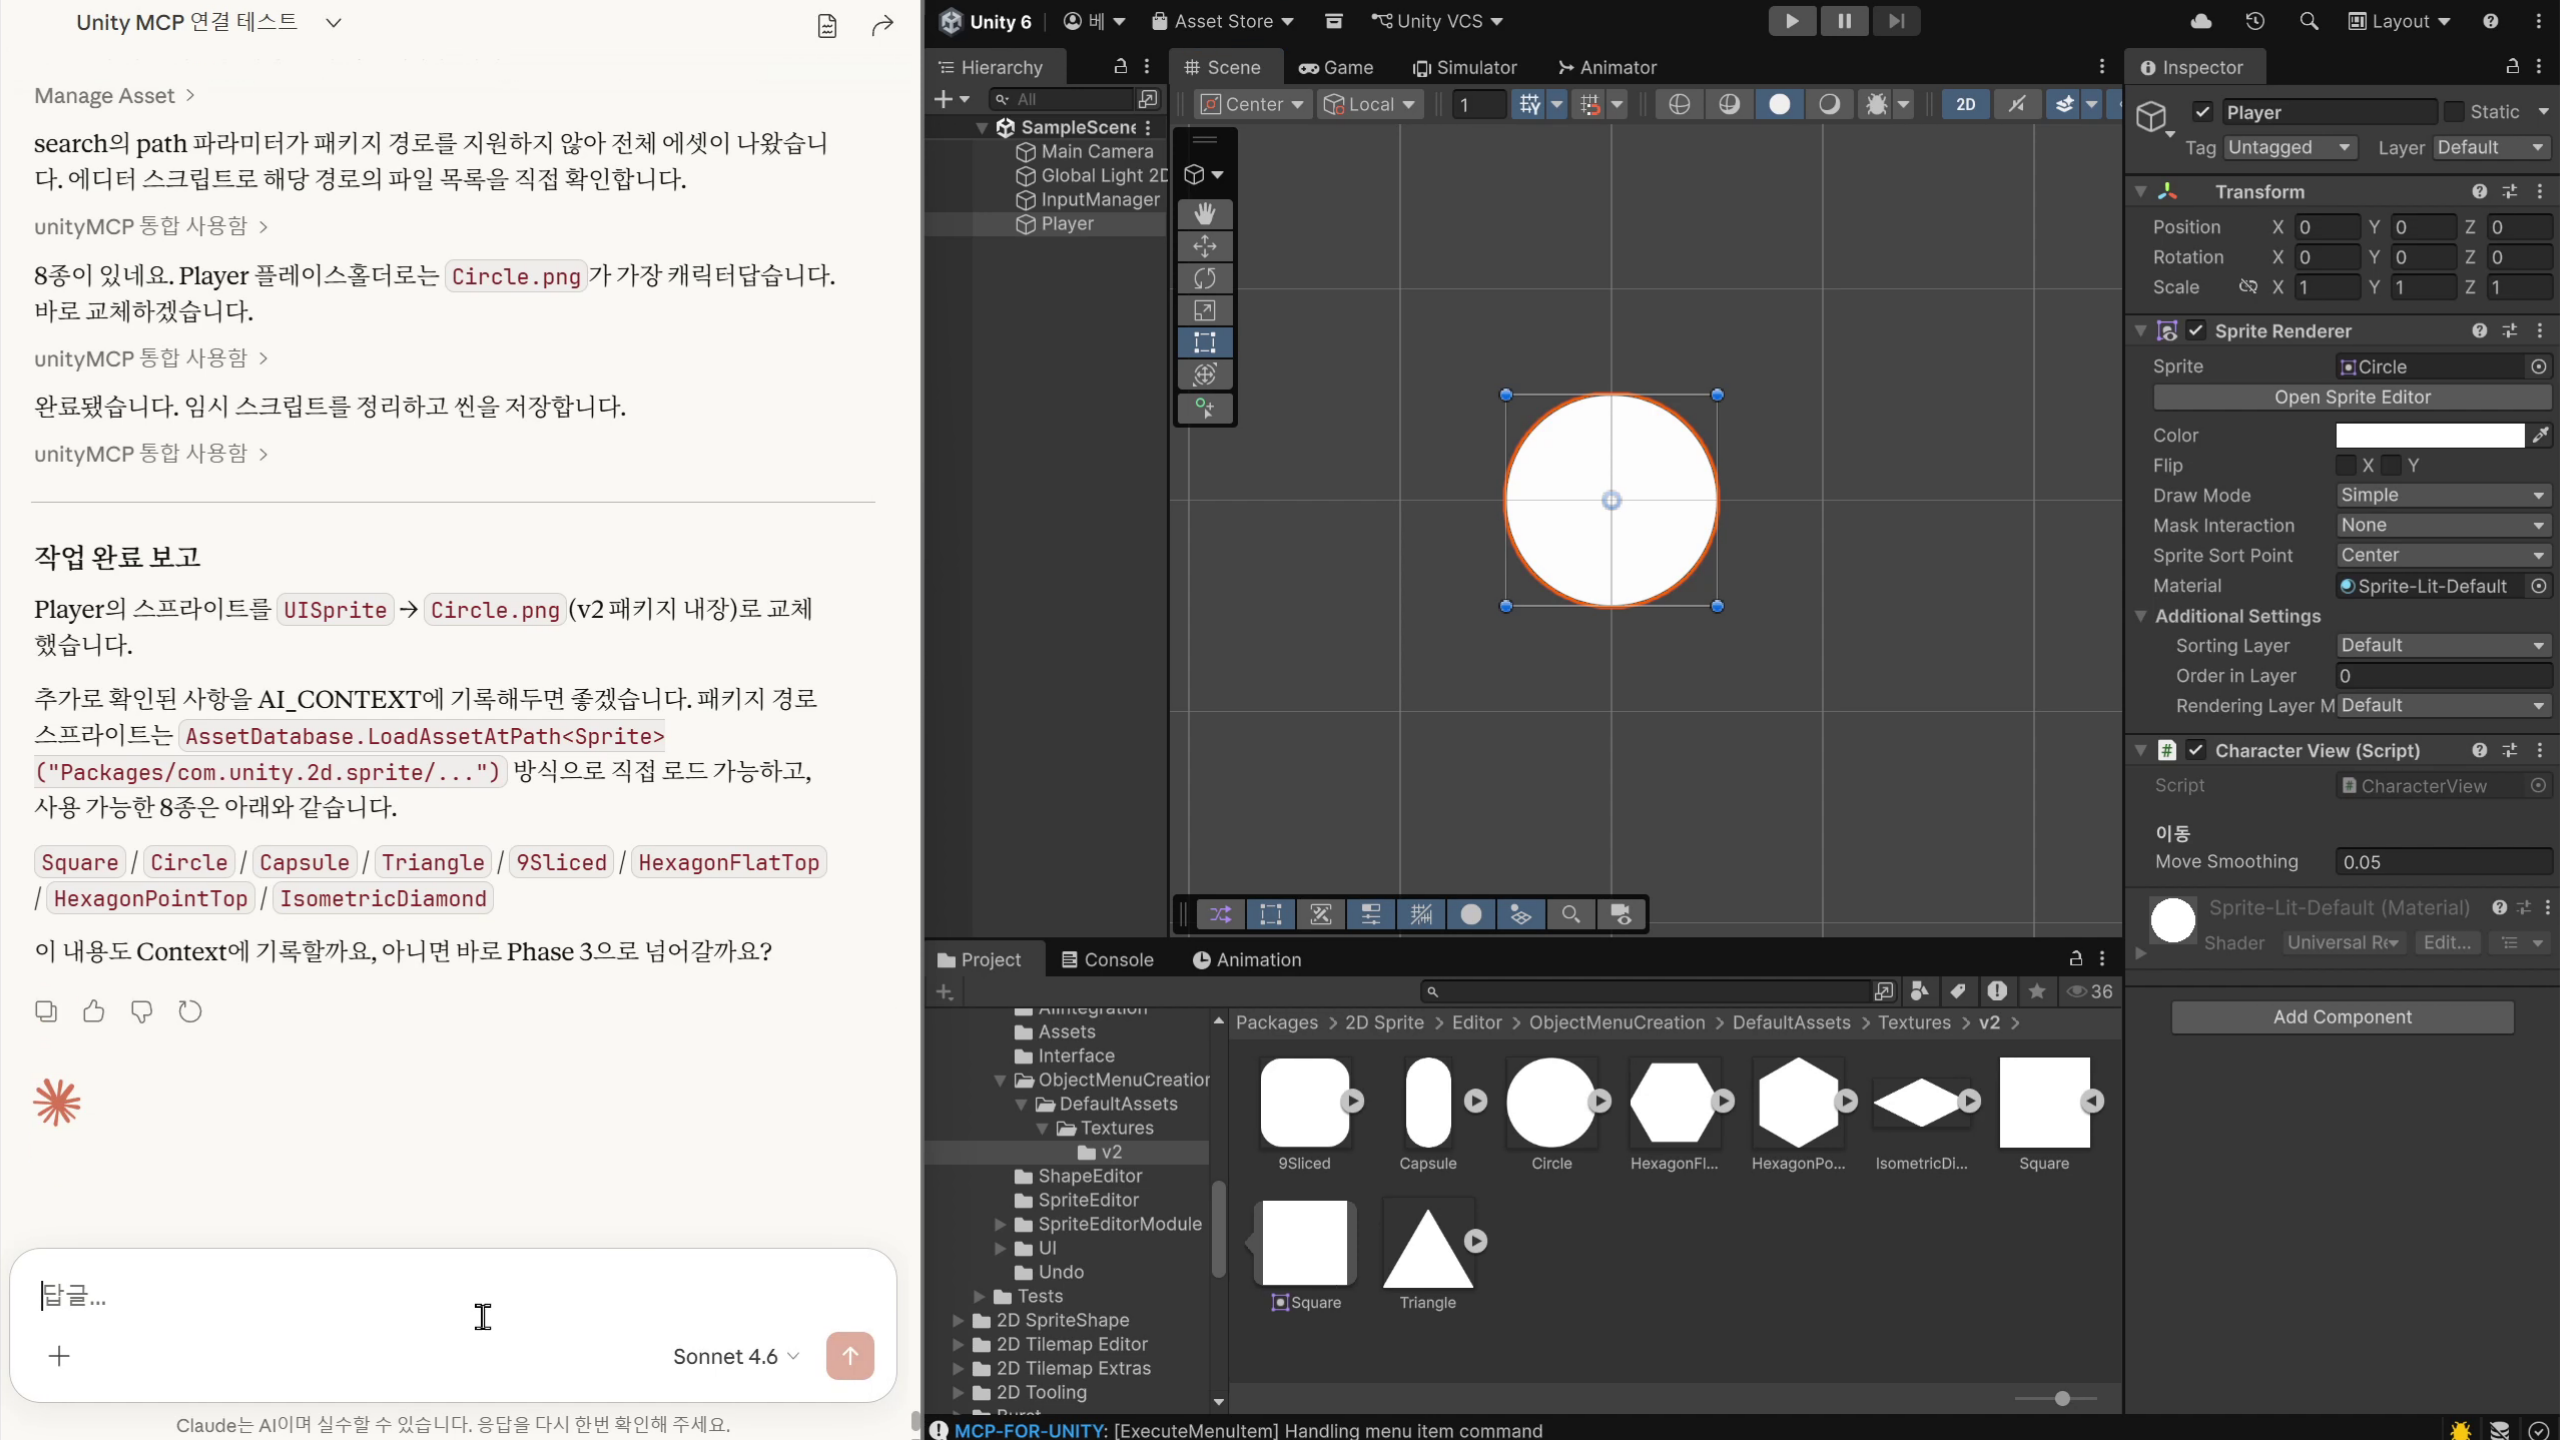Open the Tag Untagged dropdown

[x=2288, y=148]
